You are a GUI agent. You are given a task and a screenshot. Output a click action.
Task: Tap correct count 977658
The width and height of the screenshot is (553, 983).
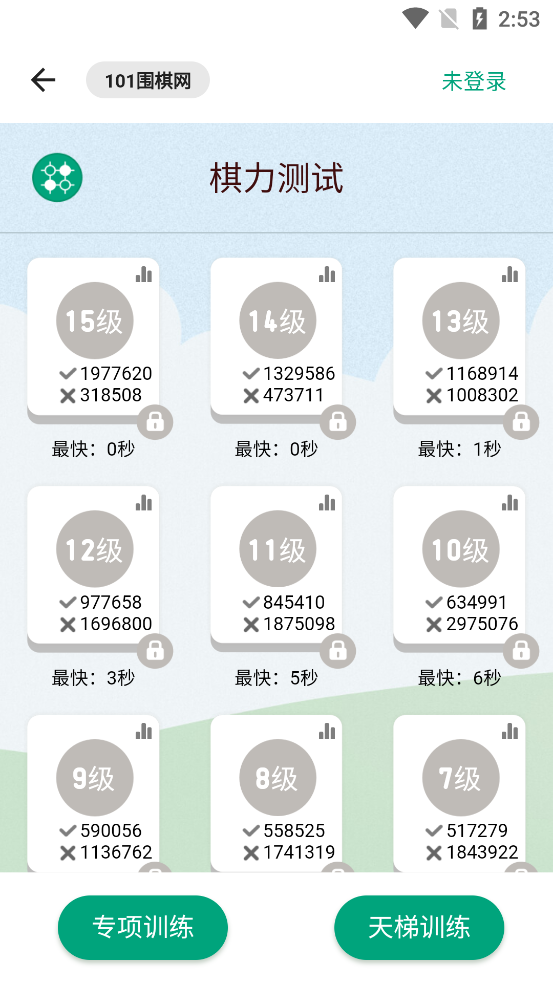111,602
